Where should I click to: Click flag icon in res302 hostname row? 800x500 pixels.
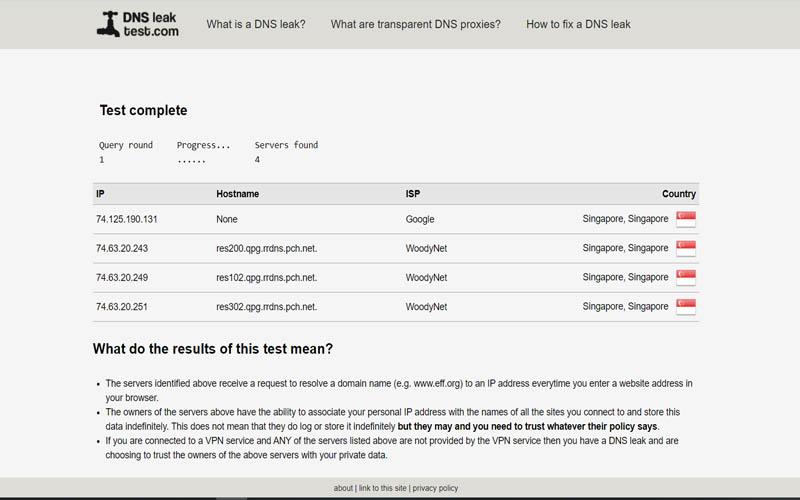686,306
